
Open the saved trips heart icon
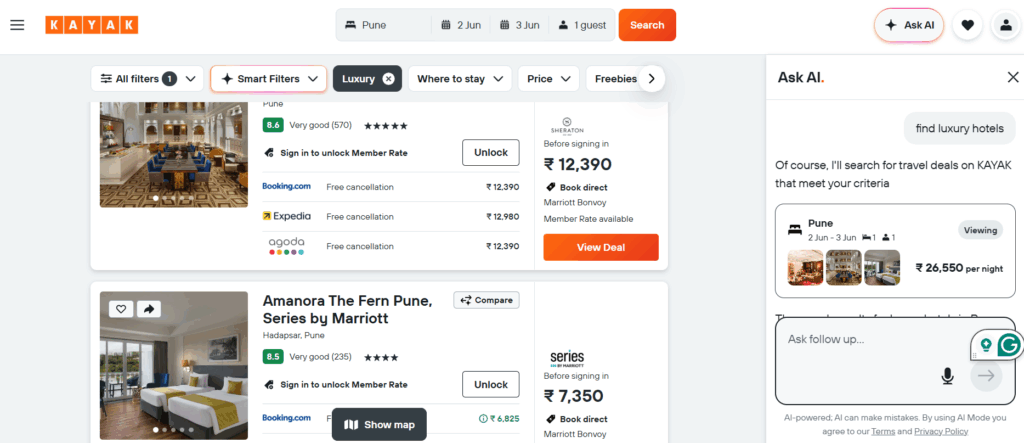[x=967, y=25]
